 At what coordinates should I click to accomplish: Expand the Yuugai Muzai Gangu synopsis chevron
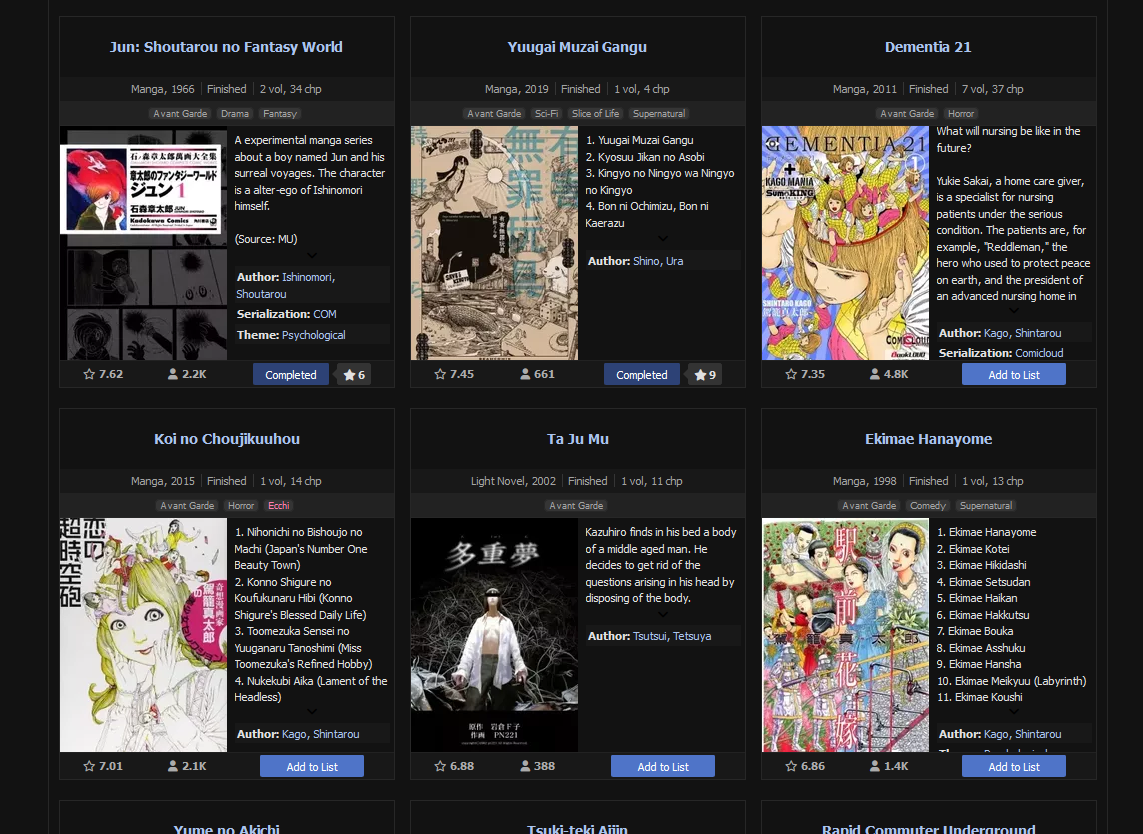(663, 238)
